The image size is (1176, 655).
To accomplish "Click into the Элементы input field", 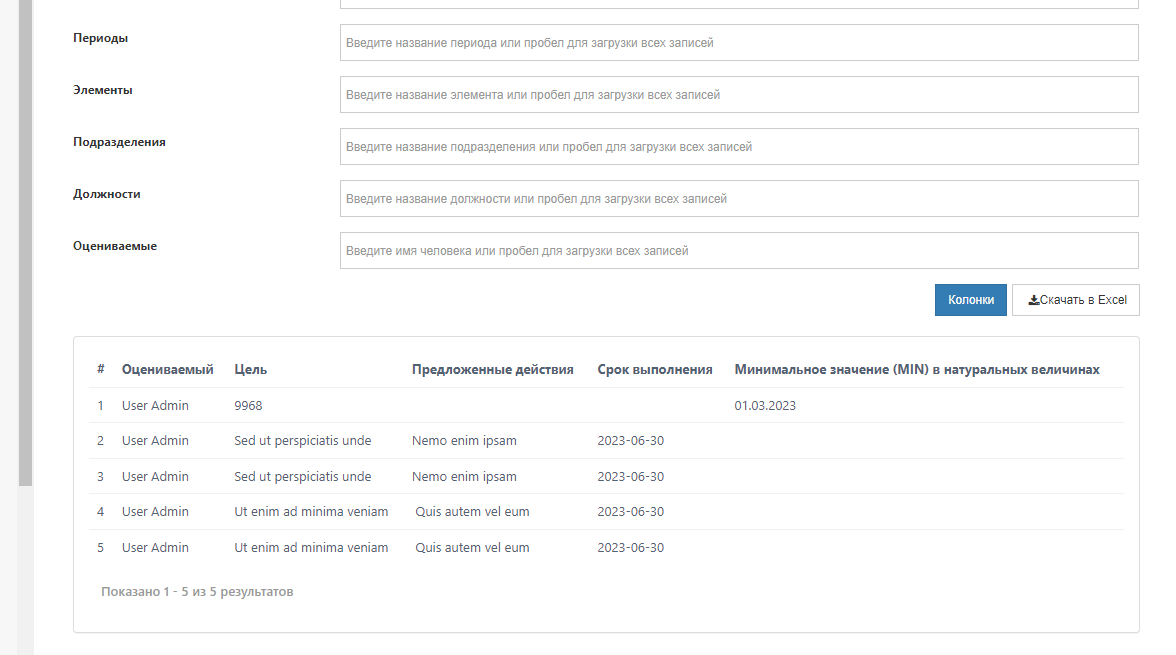I will (738, 95).
